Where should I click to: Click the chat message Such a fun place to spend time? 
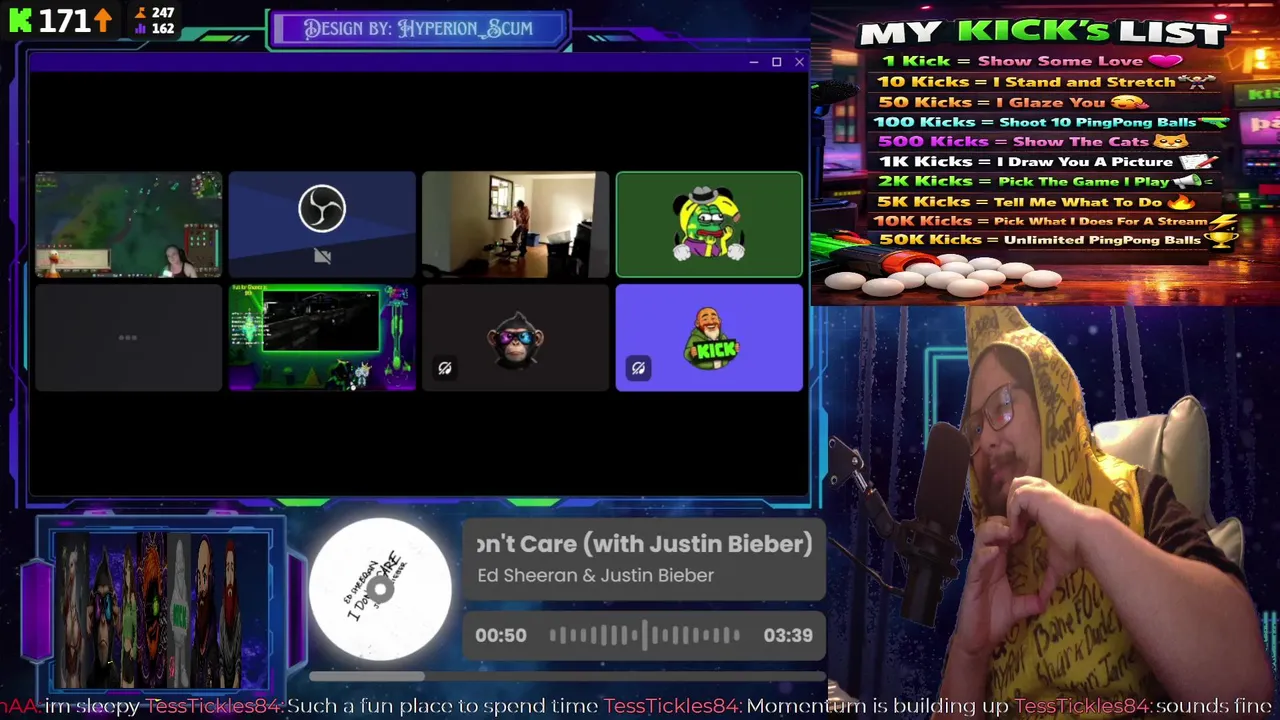click(443, 706)
